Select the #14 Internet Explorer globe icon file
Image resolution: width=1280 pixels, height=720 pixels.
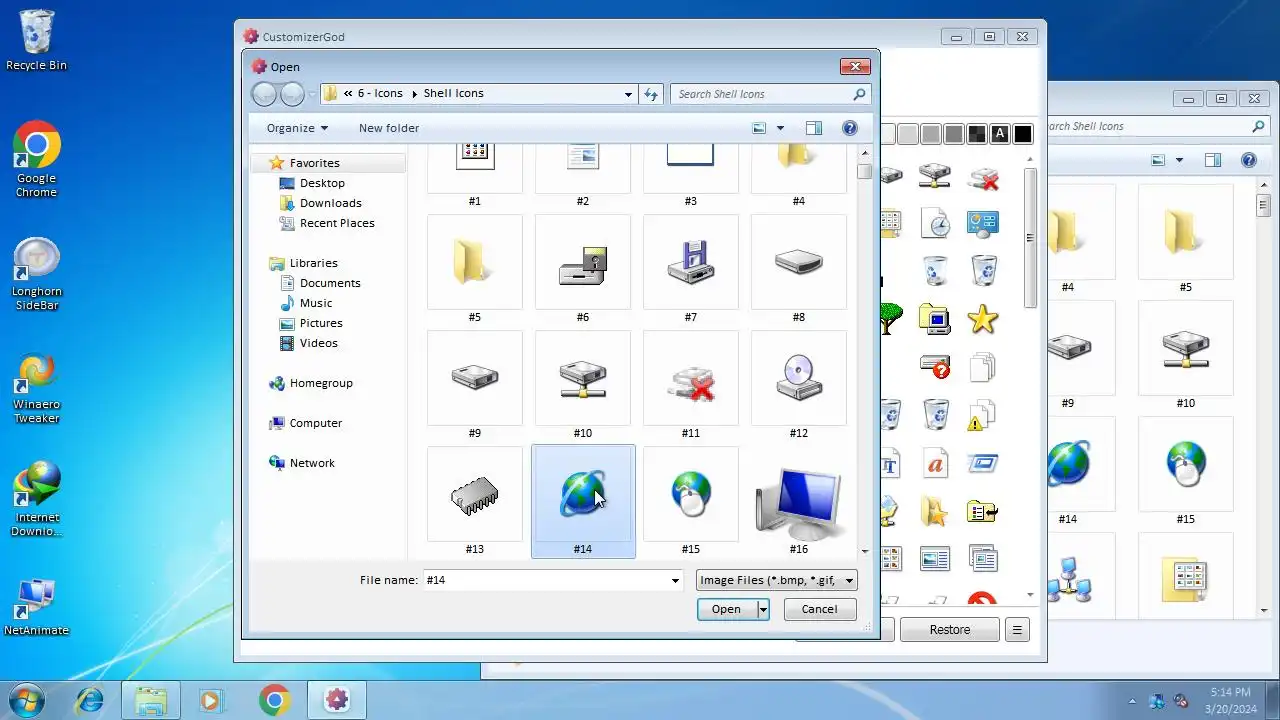click(583, 501)
